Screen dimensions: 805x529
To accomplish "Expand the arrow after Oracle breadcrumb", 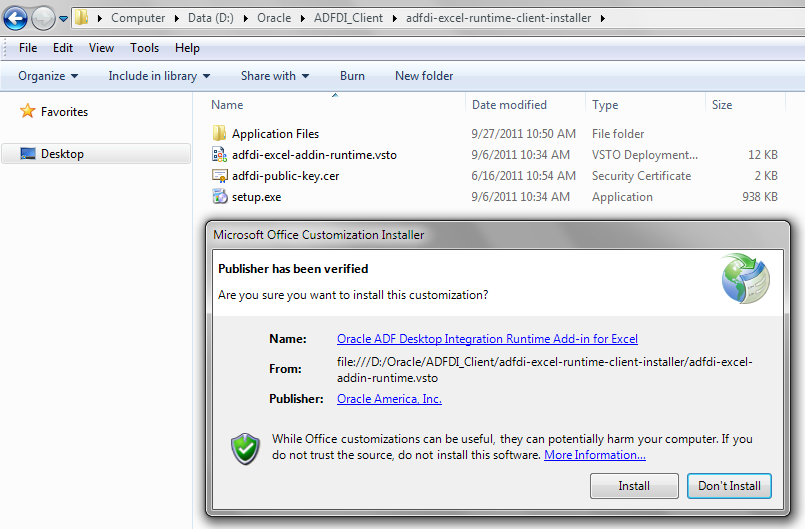I will pos(302,18).
